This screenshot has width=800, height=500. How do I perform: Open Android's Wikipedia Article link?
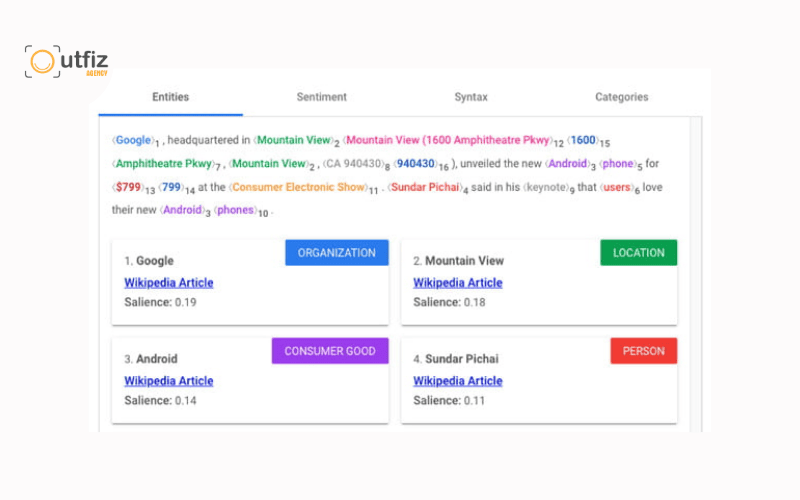point(169,381)
